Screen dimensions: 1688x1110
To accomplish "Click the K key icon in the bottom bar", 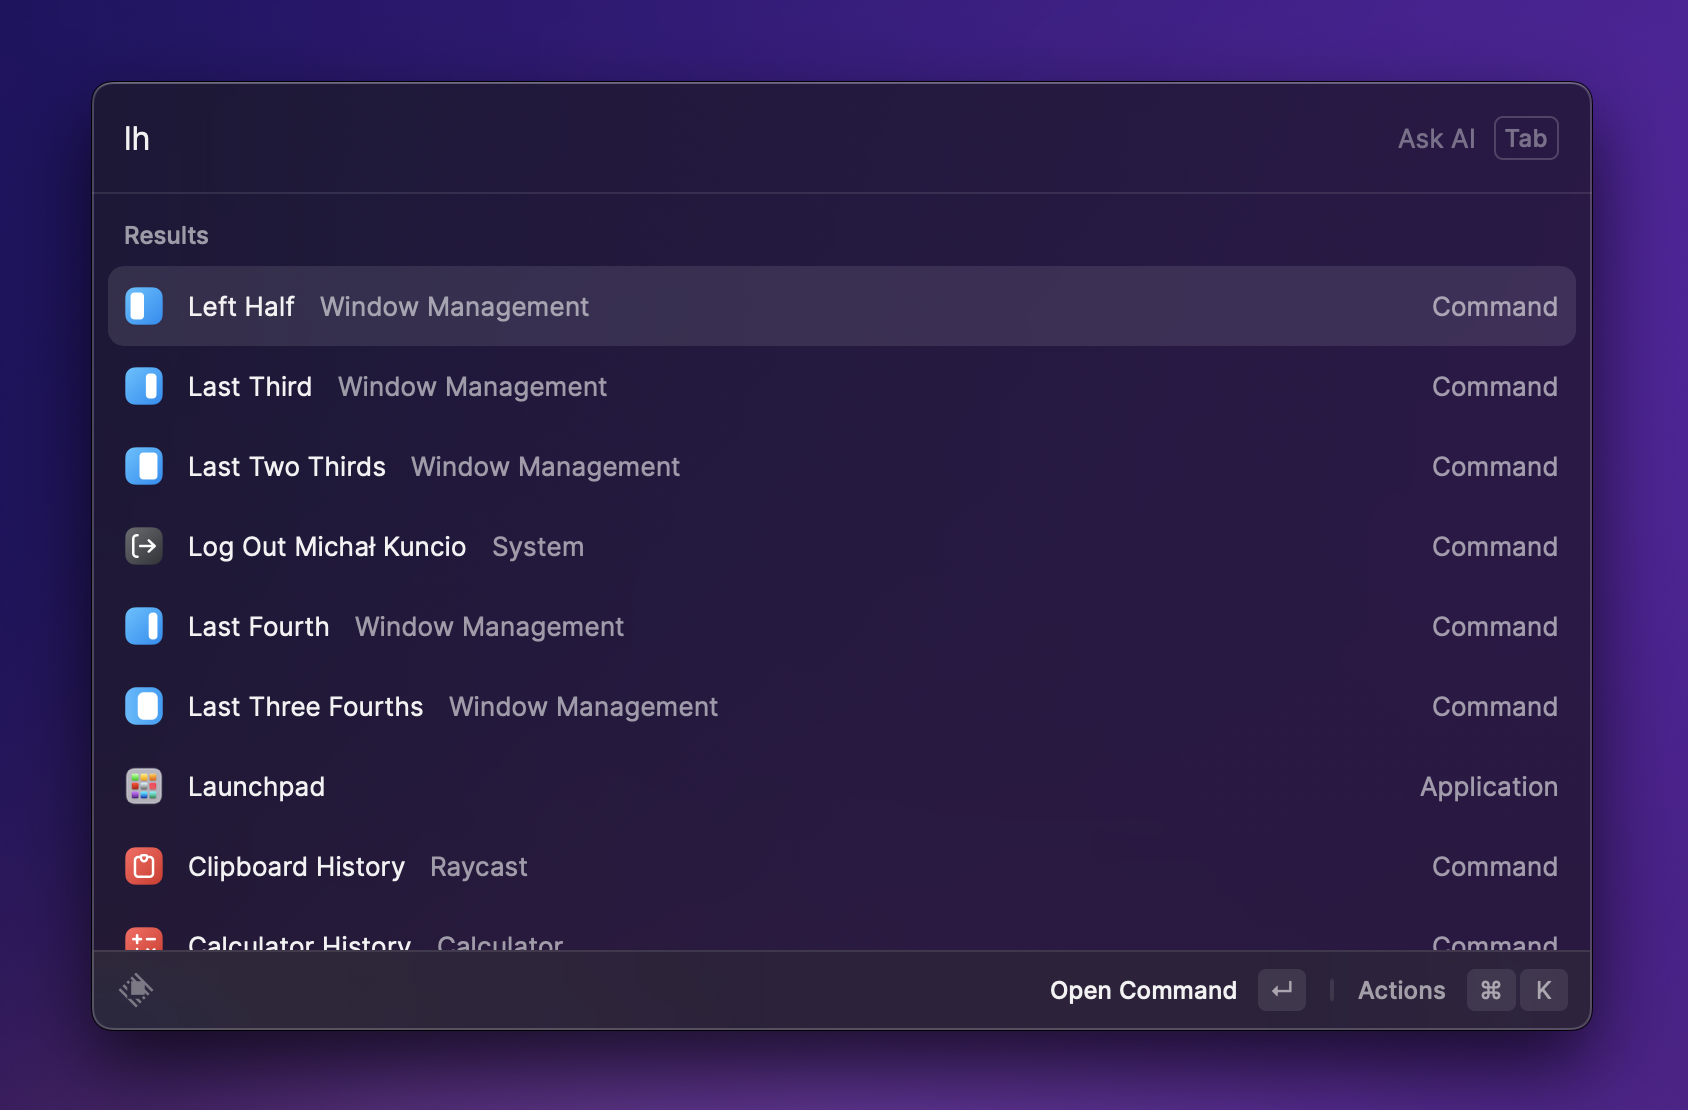I will pyautogui.click(x=1544, y=990).
